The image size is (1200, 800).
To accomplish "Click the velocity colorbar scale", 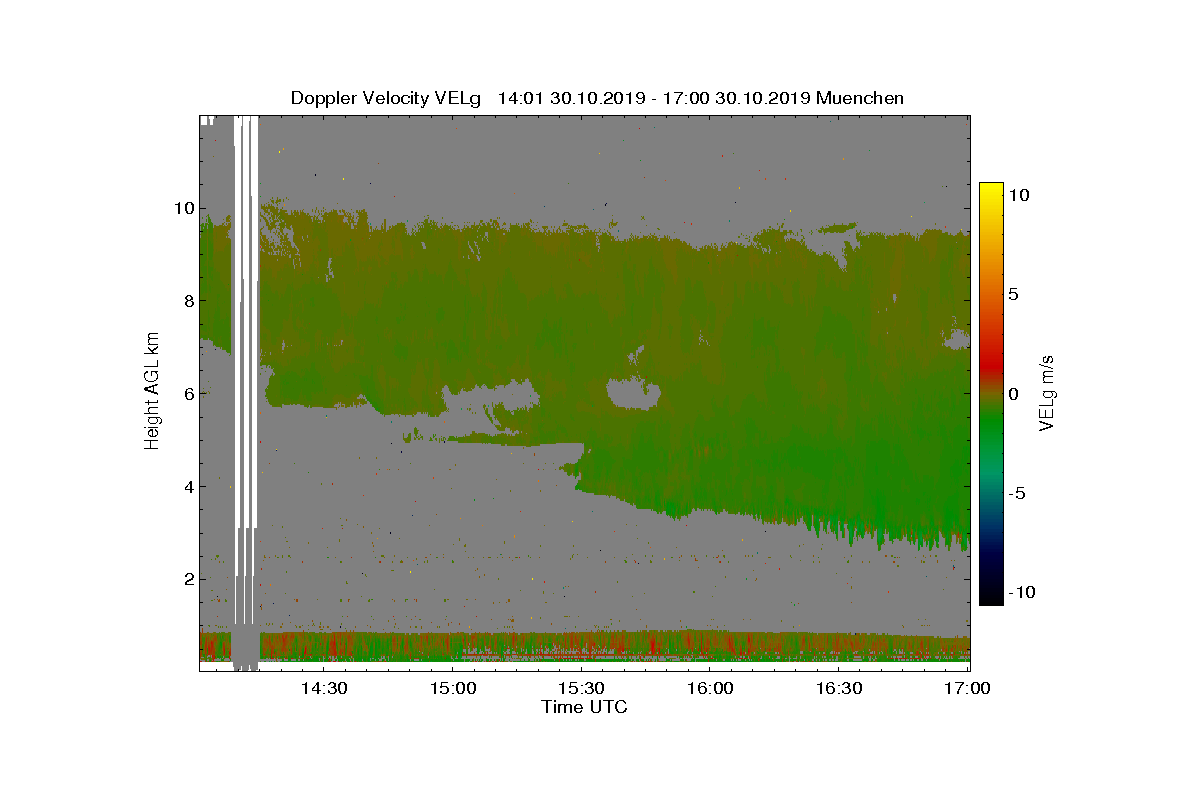I will tap(991, 394).
